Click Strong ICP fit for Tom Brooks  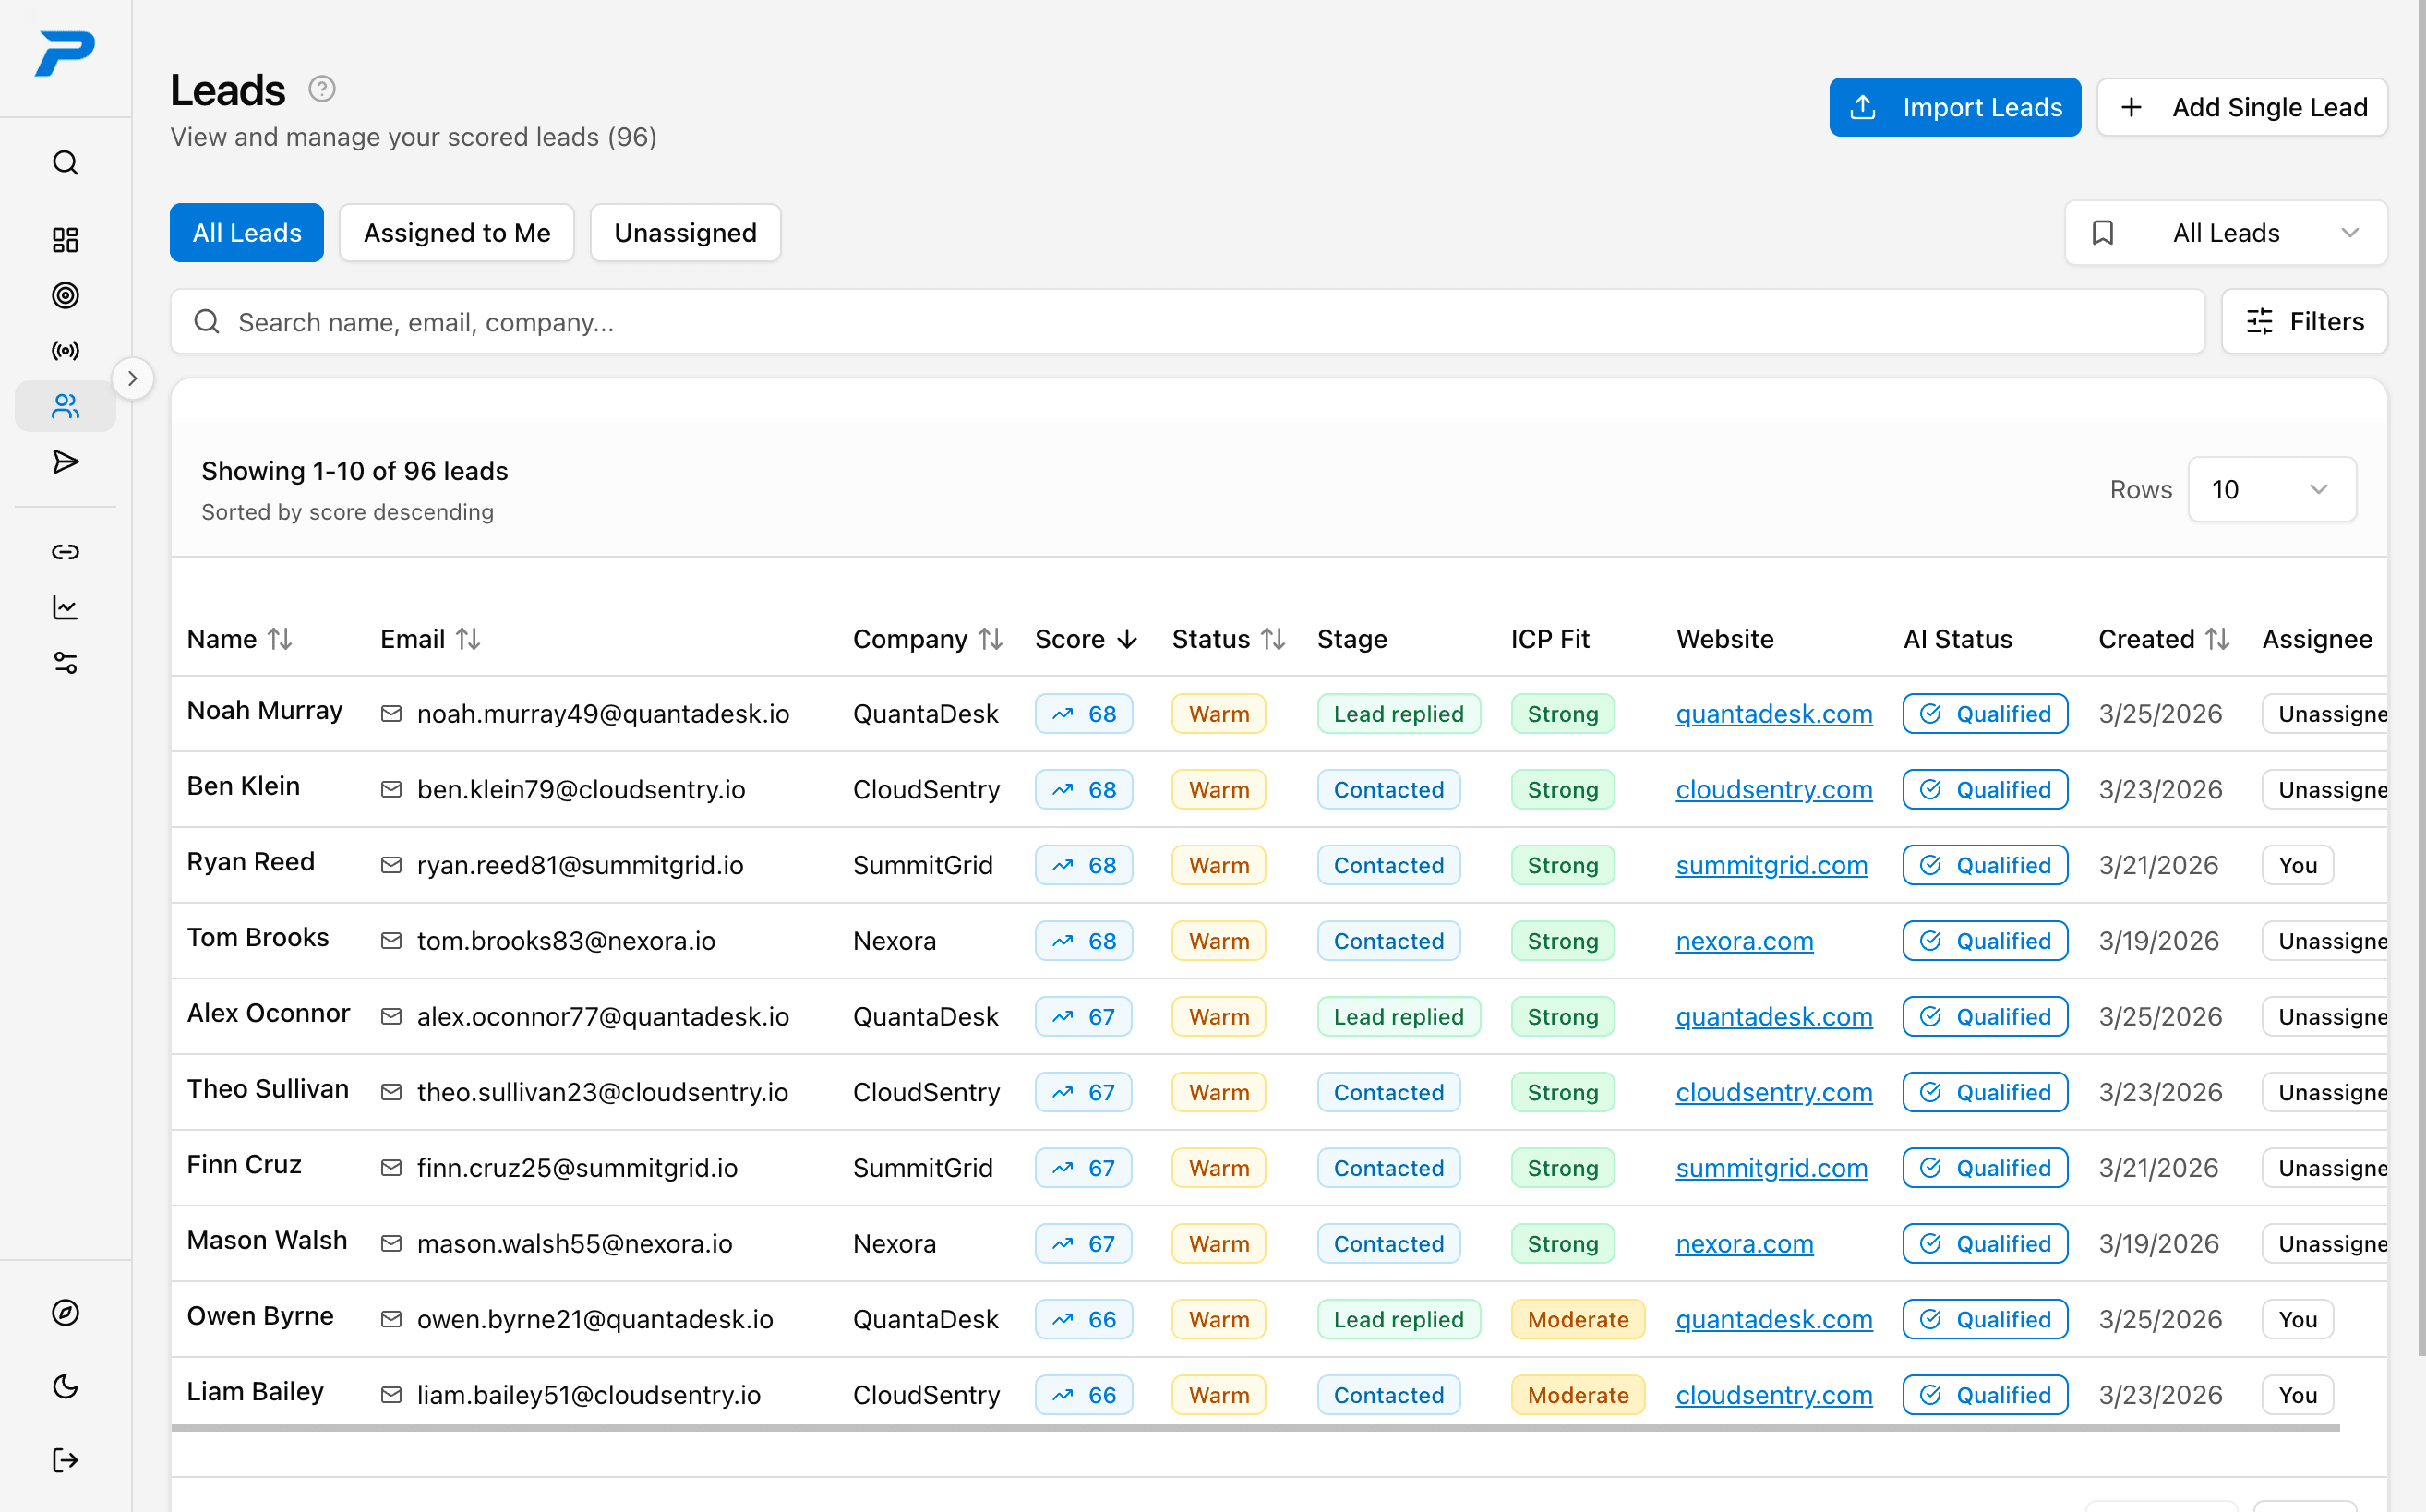point(1563,941)
